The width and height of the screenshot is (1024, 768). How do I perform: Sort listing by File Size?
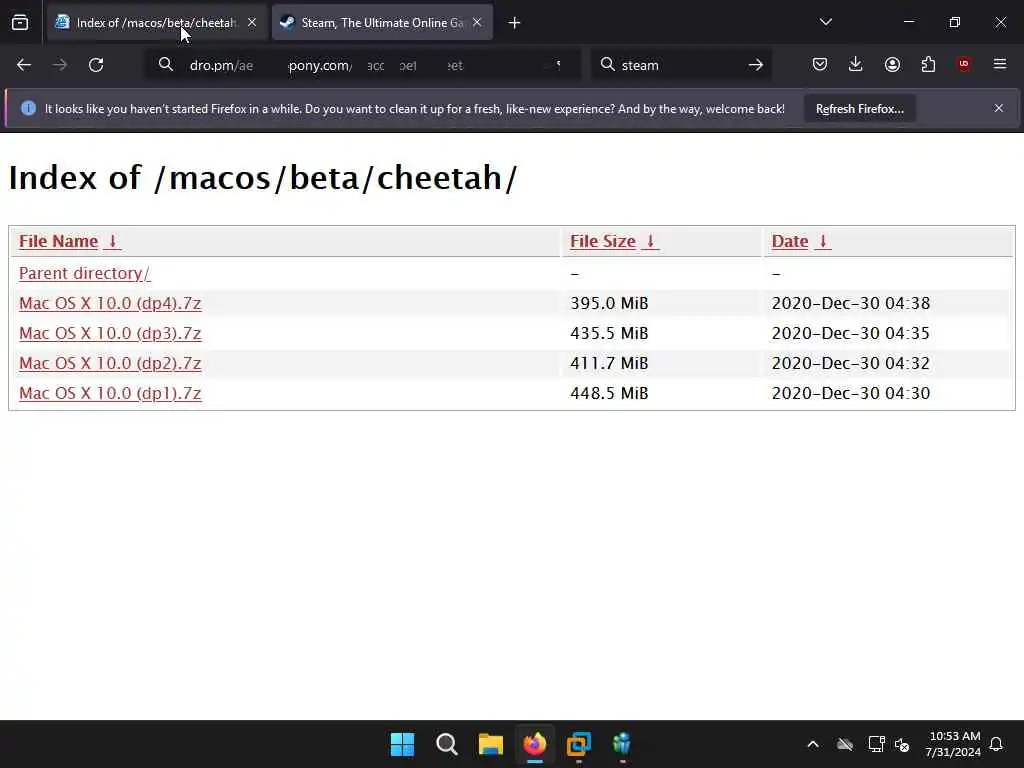point(603,241)
